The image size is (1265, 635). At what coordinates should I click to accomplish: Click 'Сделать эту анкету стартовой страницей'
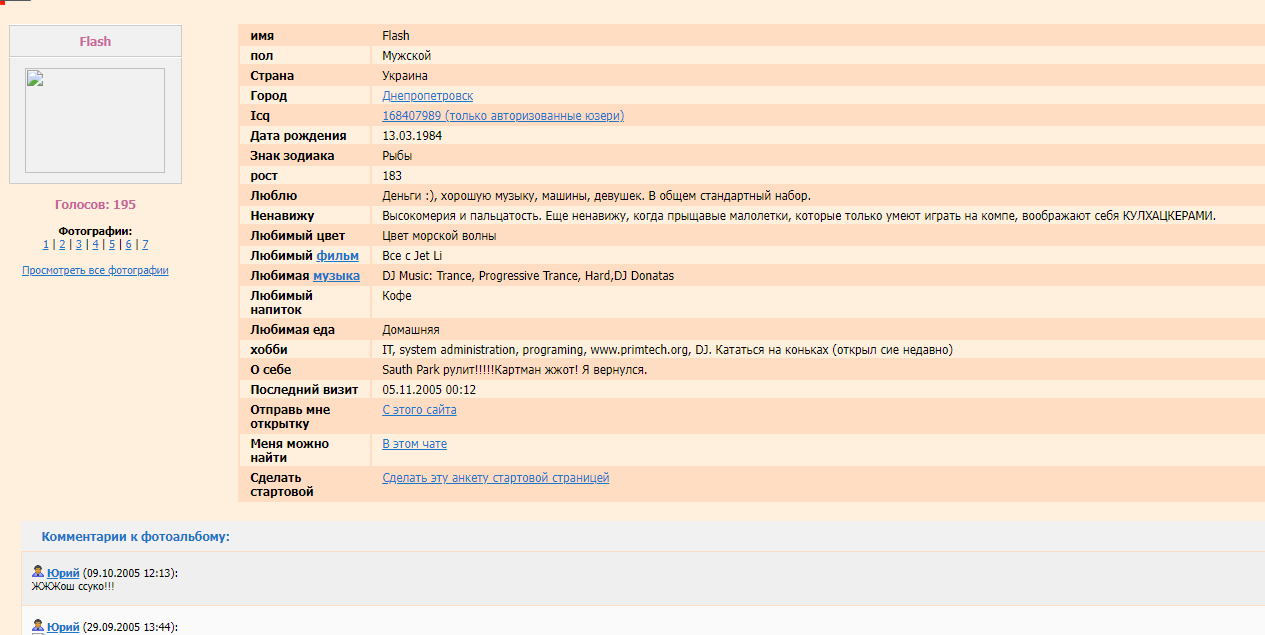[x=495, y=478]
